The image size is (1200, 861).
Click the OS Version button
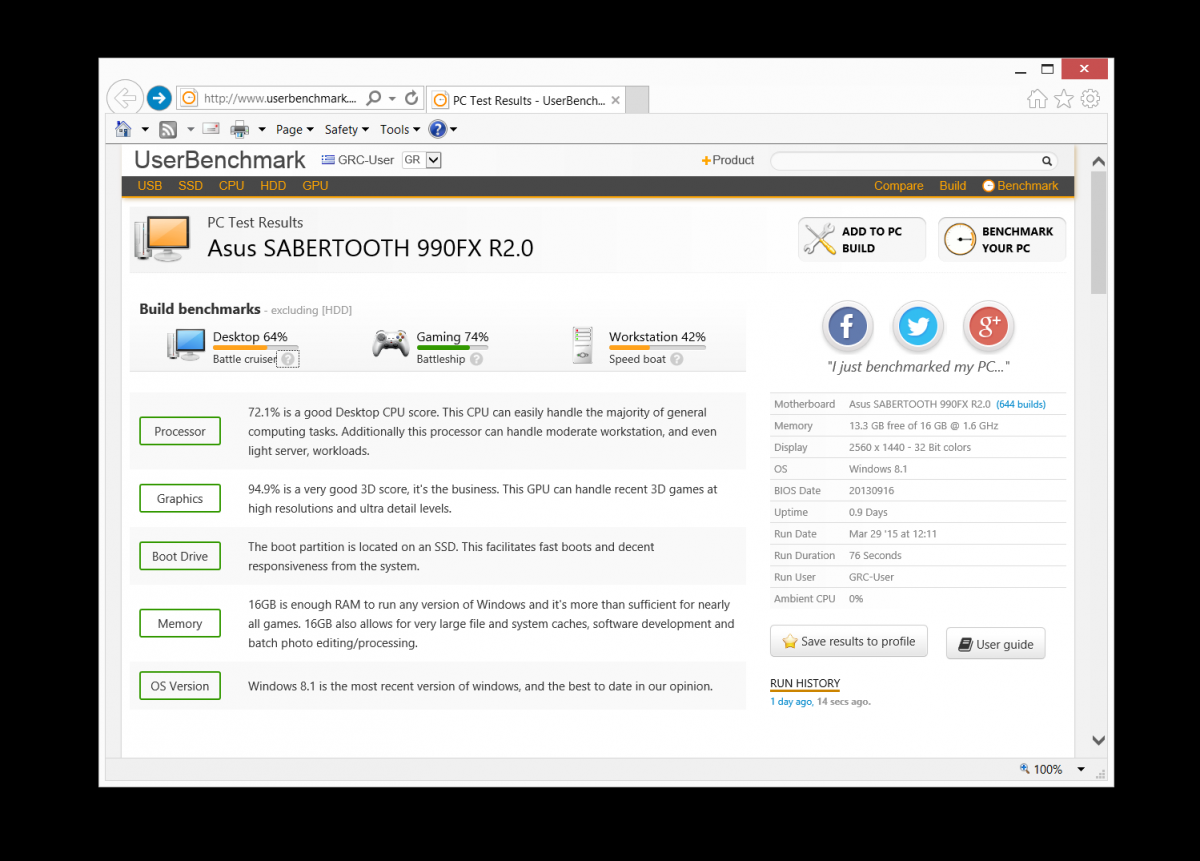point(180,686)
